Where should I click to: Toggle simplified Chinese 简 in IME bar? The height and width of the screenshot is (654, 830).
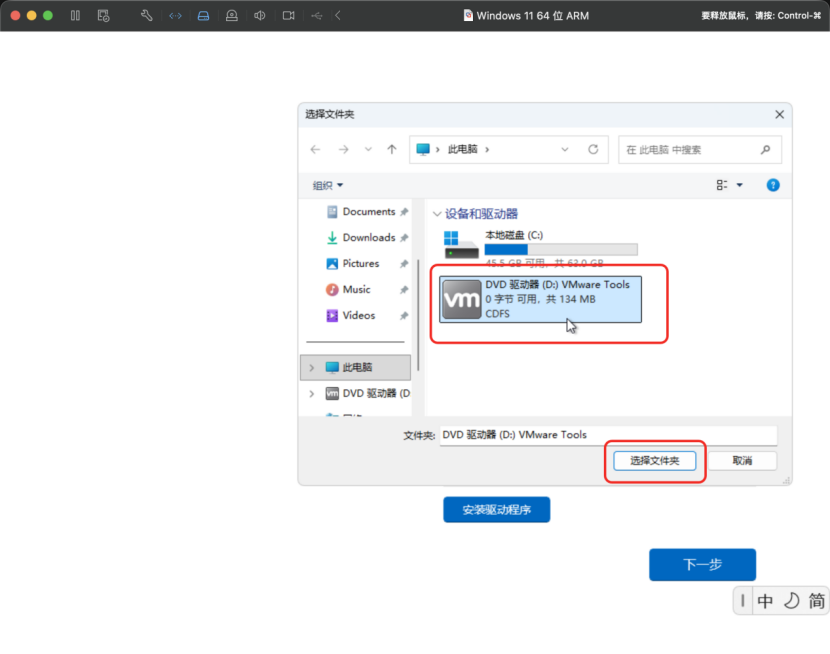pyautogui.click(x=817, y=601)
